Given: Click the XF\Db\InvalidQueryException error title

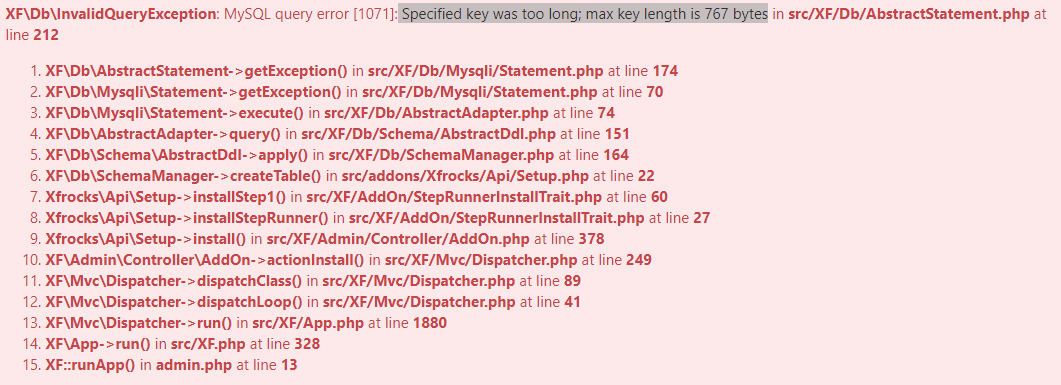Looking at the screenshot, I should [110, 14].
